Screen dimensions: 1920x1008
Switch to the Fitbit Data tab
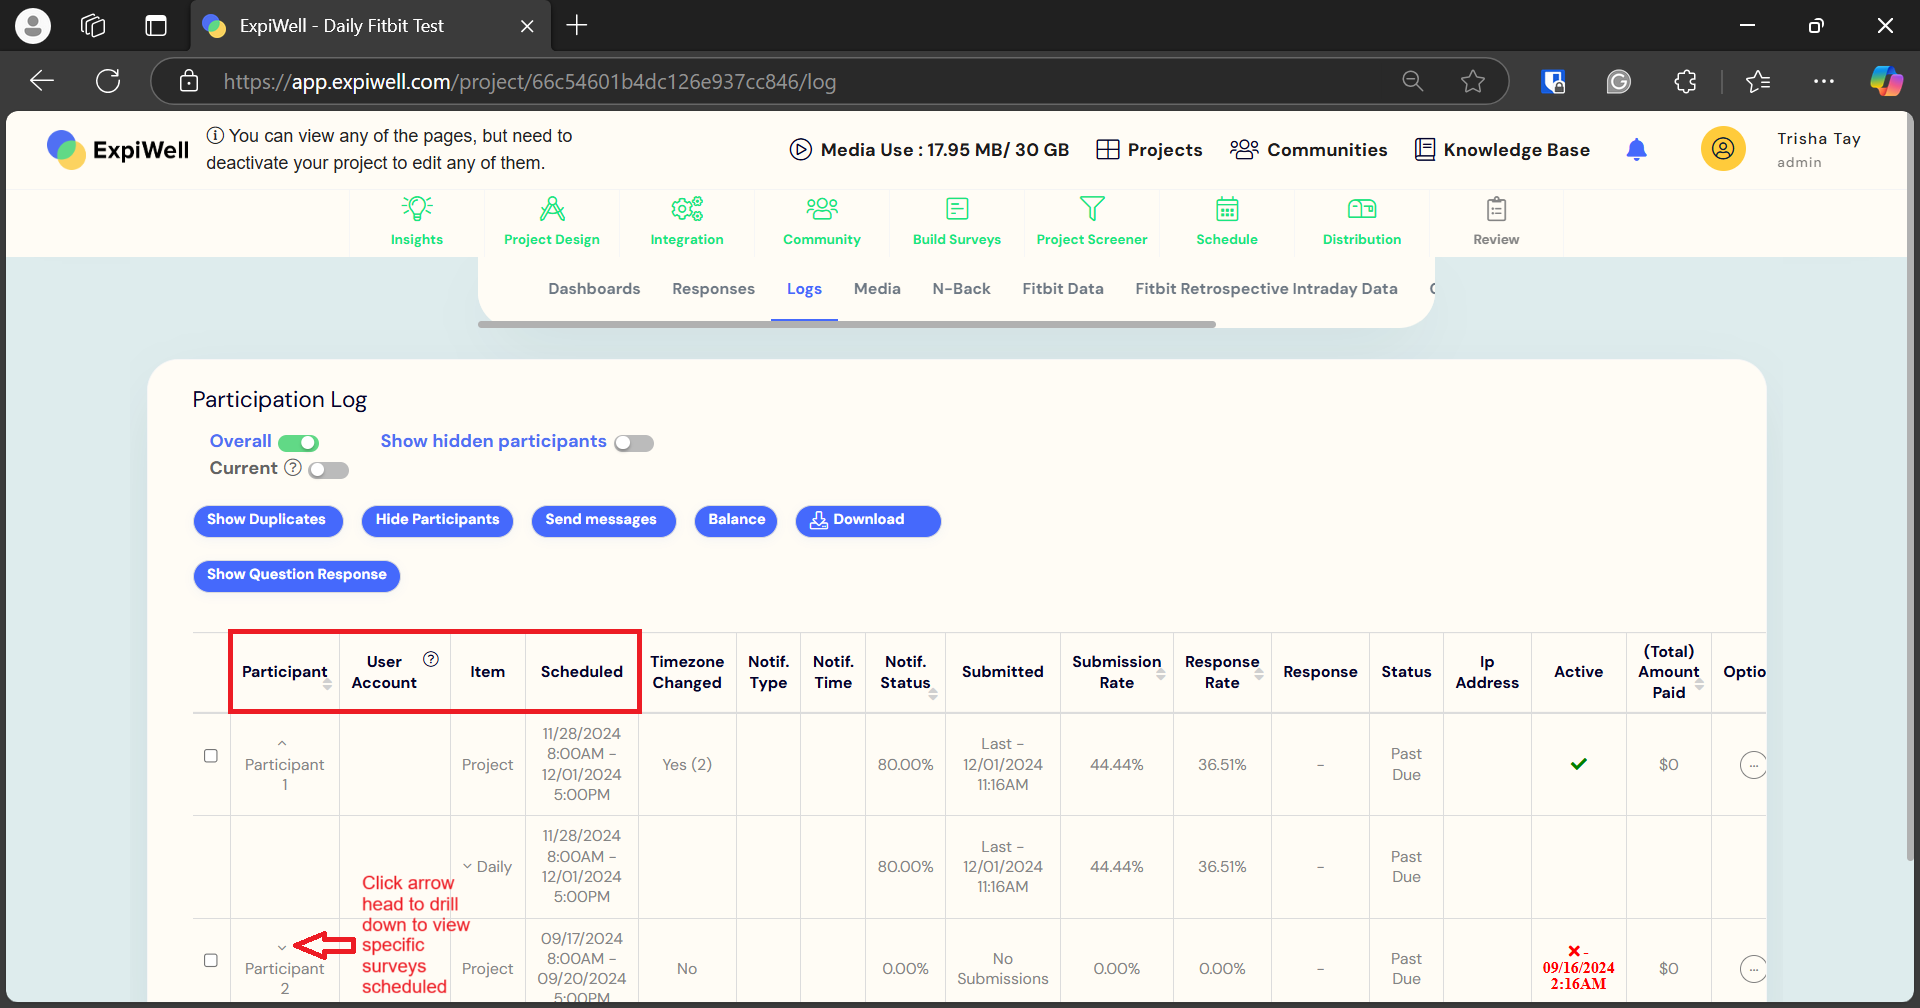[1062, 289]
